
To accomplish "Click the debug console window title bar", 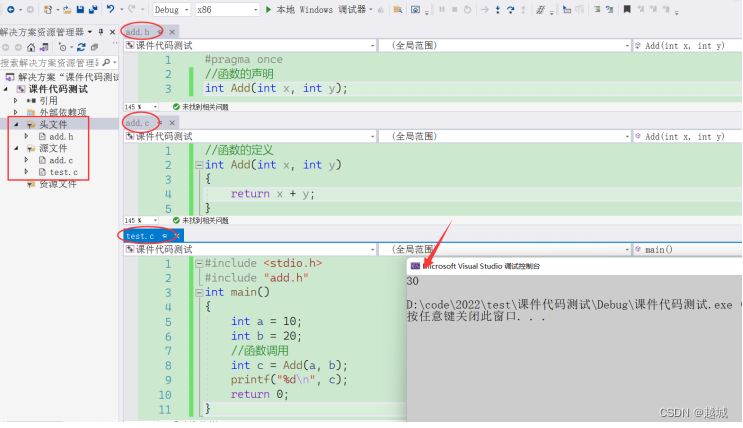I will (x=574, y=266).
